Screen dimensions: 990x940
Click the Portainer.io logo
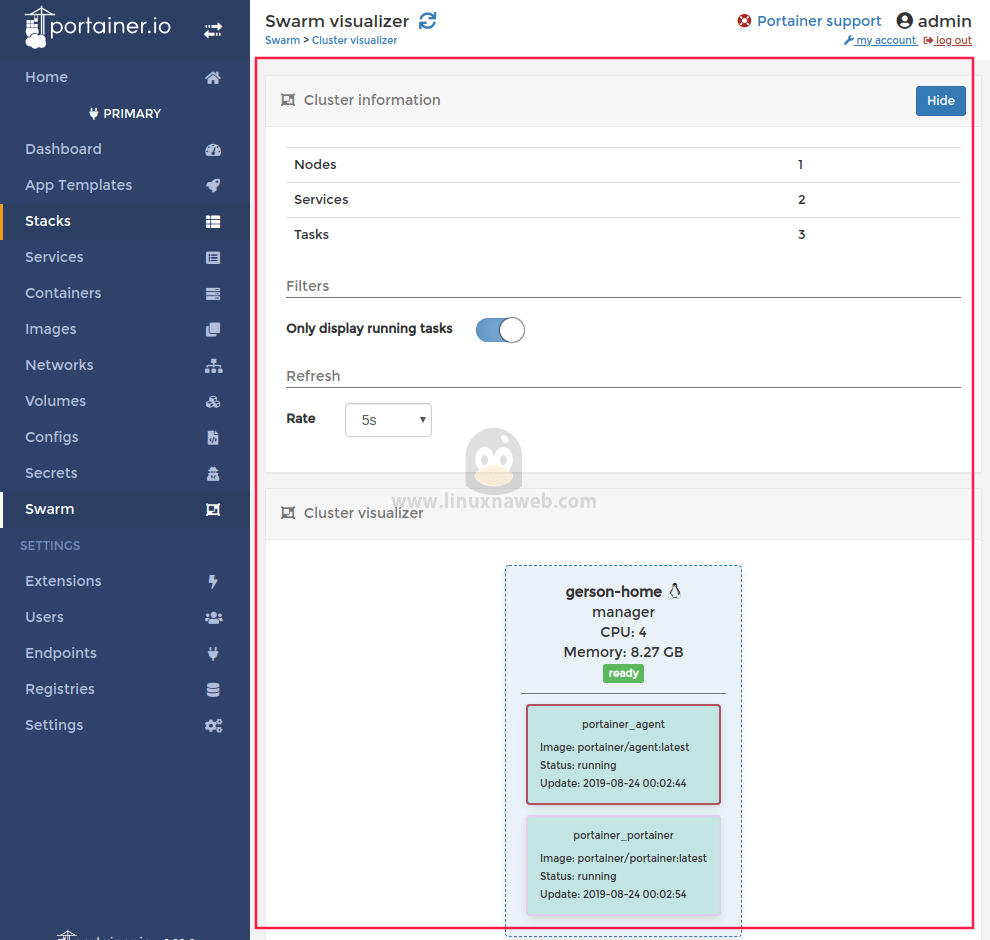(98, 27)
